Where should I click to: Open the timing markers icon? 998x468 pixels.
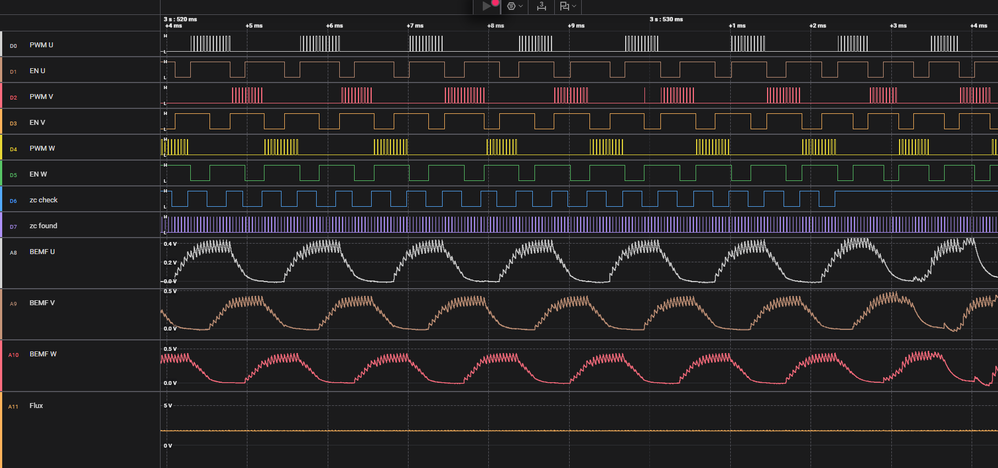coord(564,6)
